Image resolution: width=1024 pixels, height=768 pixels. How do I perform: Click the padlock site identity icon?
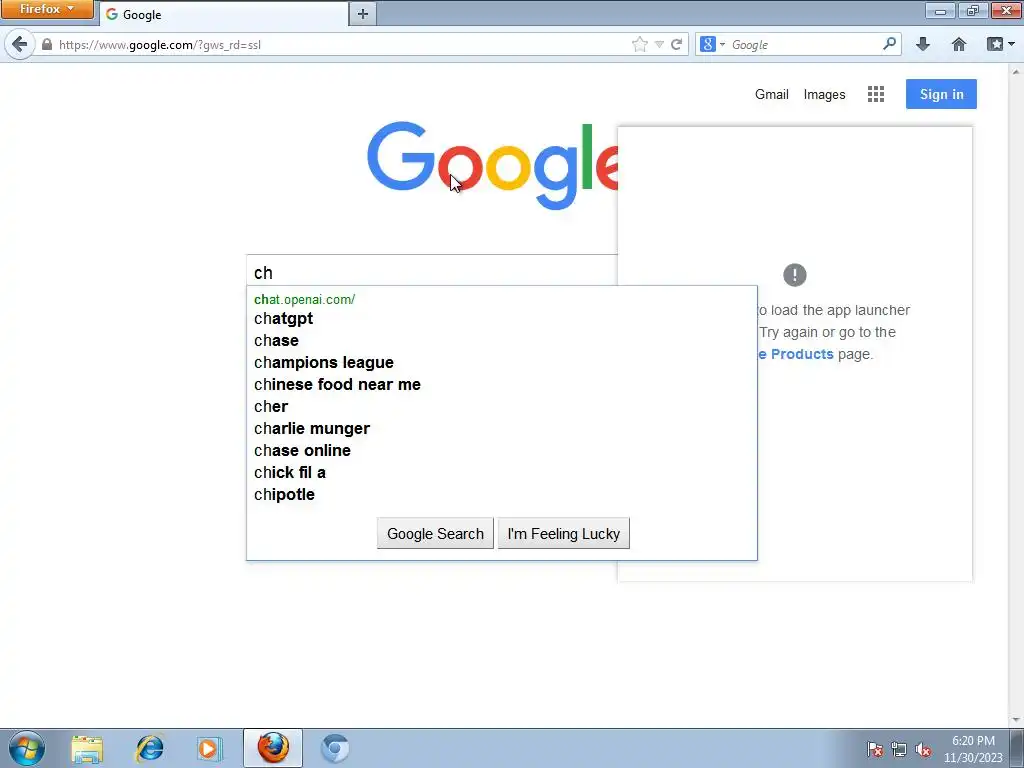click(x=46, y=44)
